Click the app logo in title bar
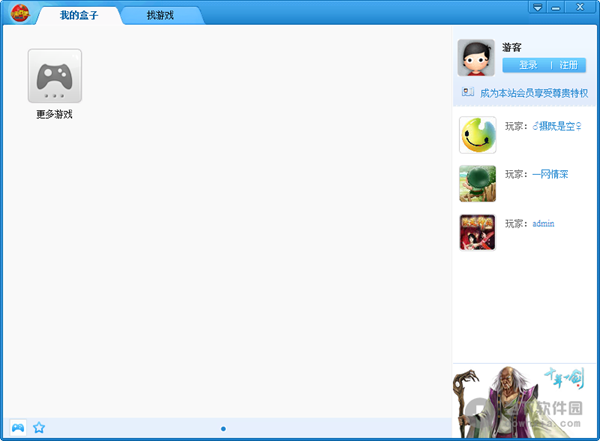Viewport: 600px width, 441px height. 20,13
